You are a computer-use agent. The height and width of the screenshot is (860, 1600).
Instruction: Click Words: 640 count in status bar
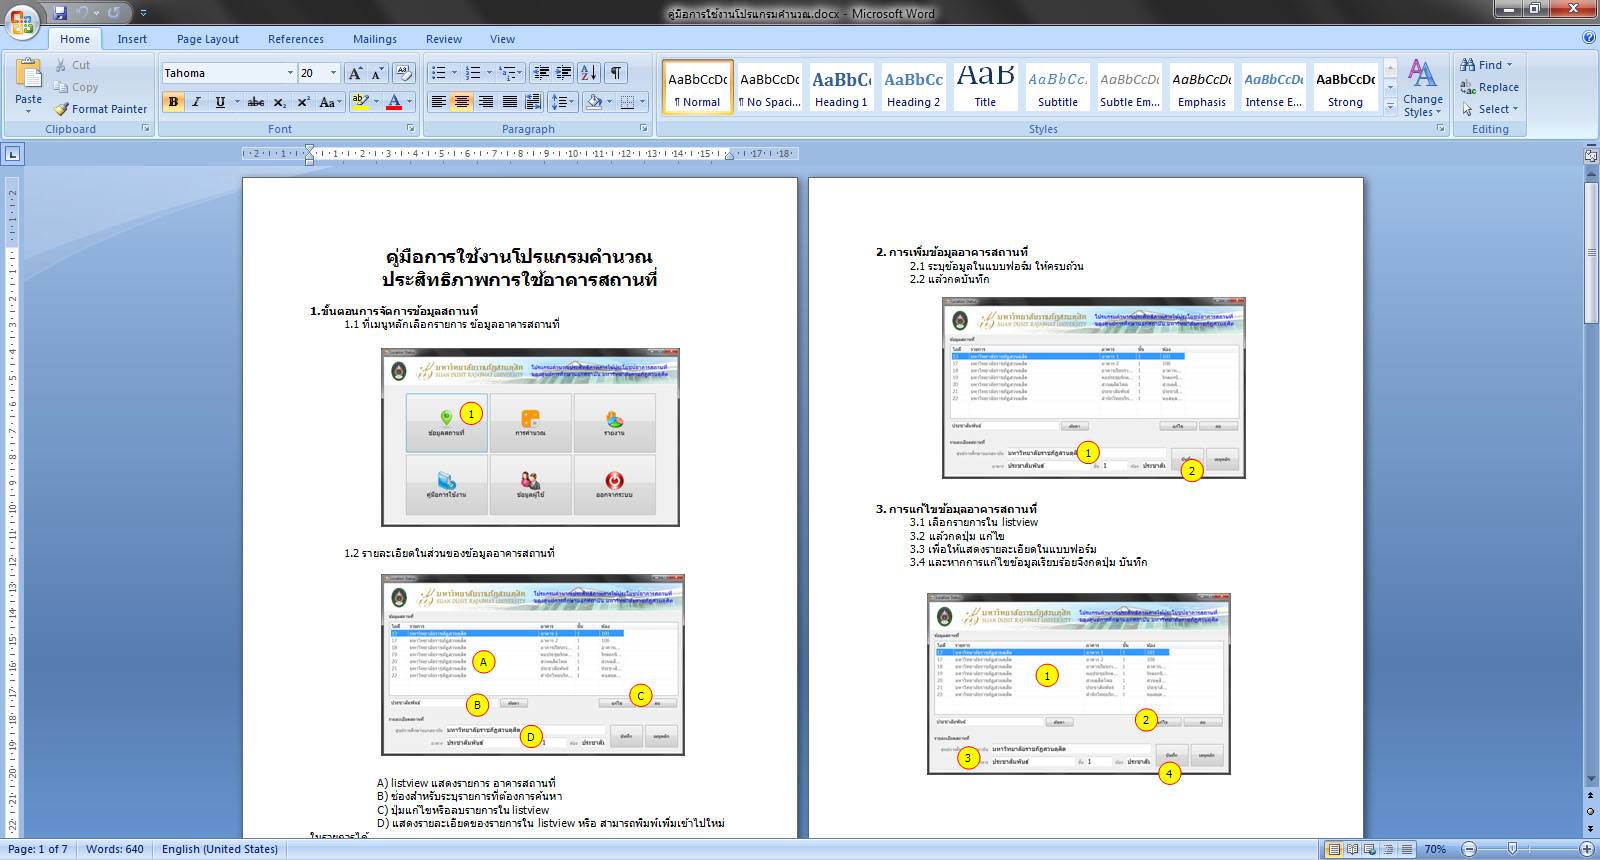[115, 849]
